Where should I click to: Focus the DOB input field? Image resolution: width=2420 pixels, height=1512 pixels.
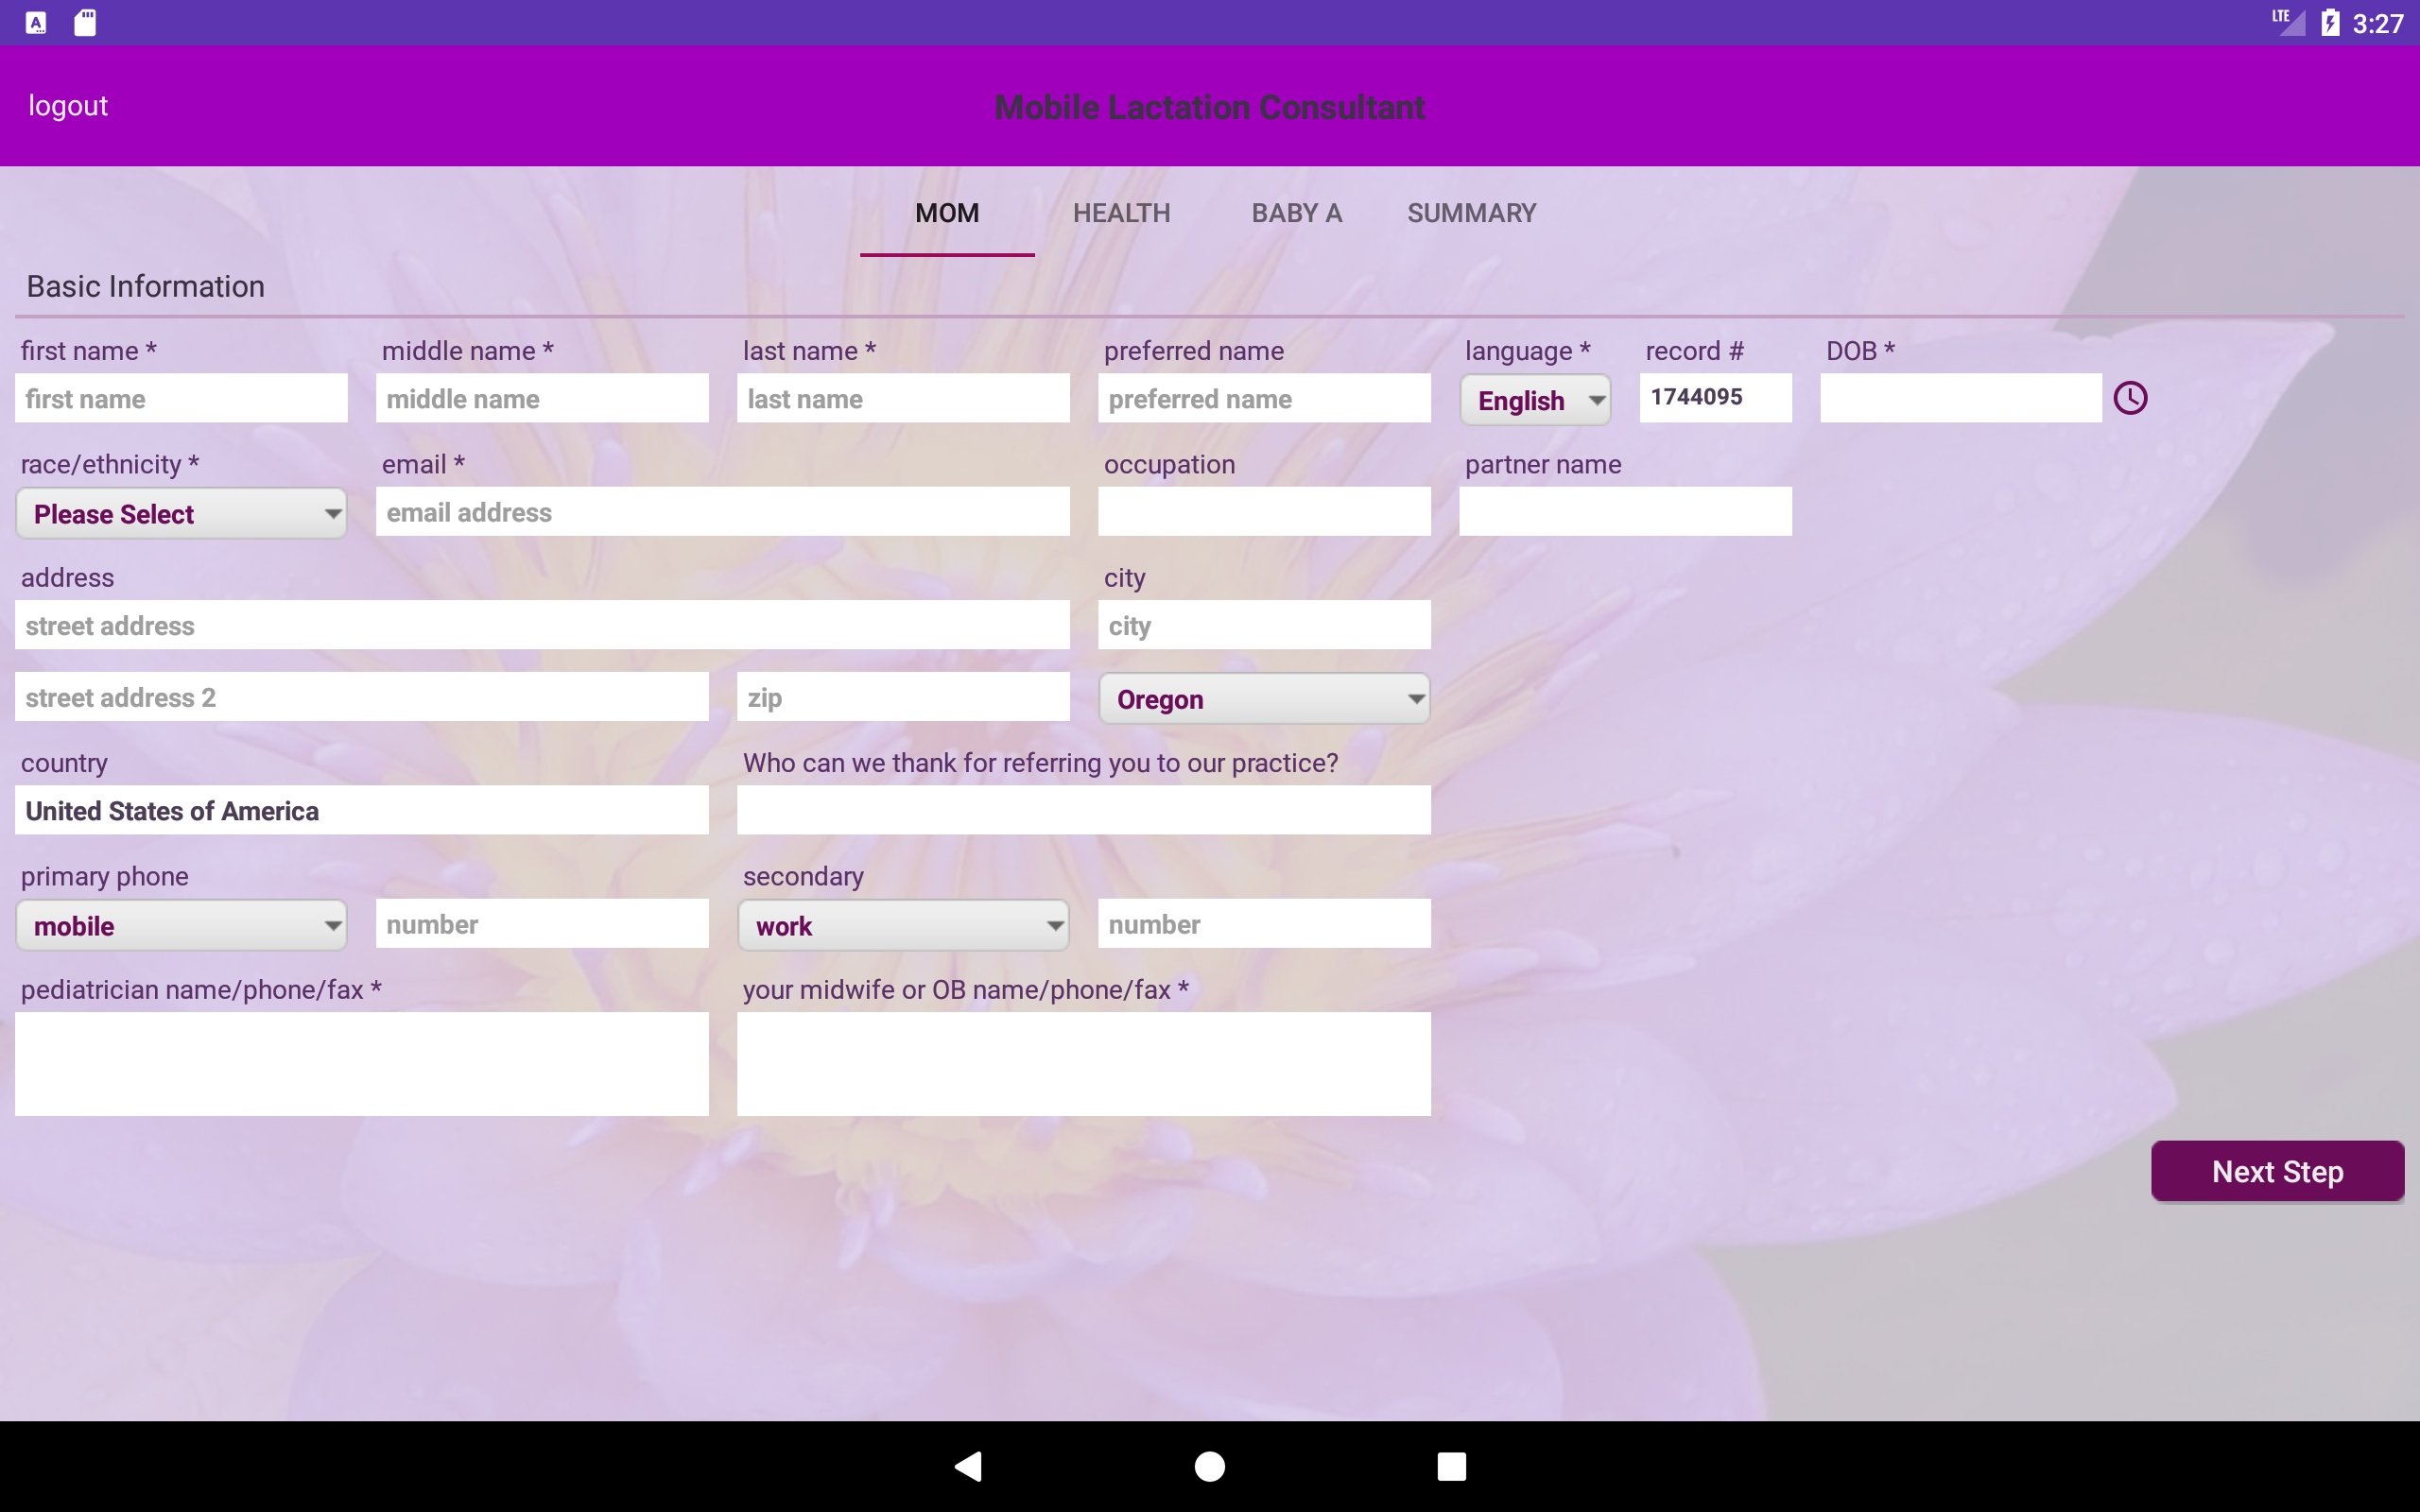(1961, 398)
